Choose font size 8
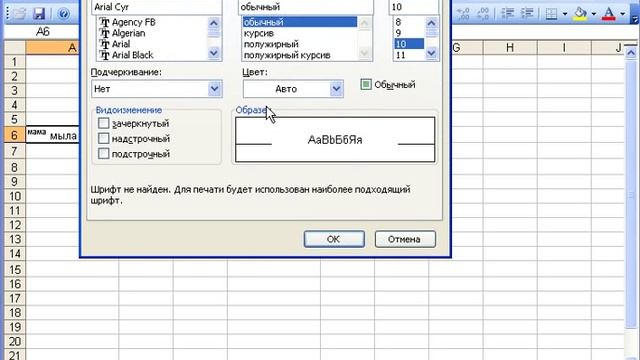 pyautogui.click(x=398, y=22)
